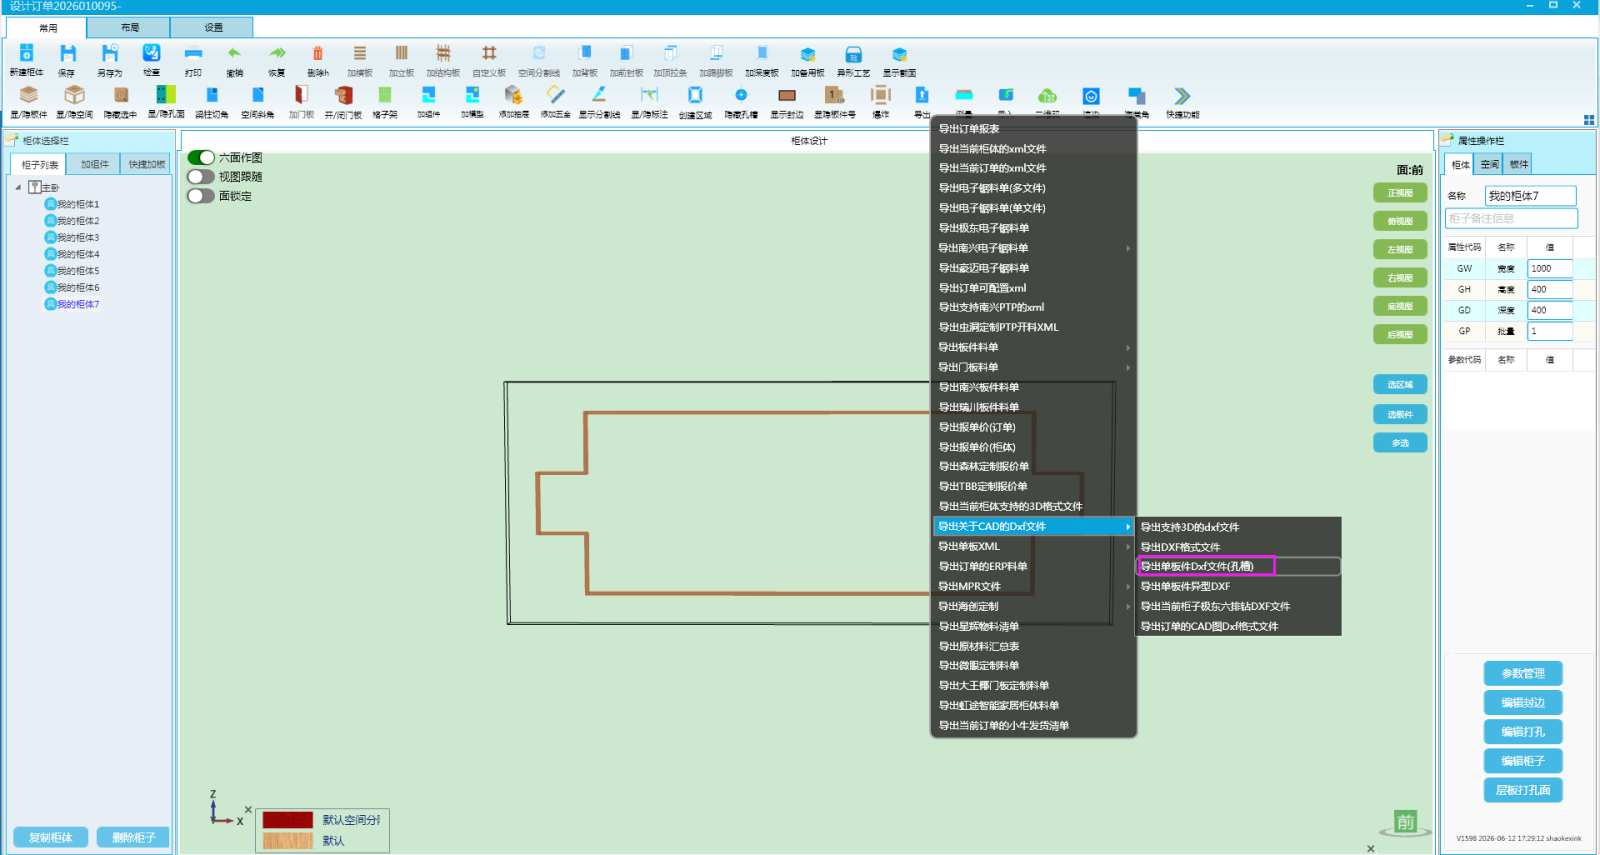Screen dimensions: 1600x855
Task: Click the 爆炸 explode view icon
Action: click(881, 95)
